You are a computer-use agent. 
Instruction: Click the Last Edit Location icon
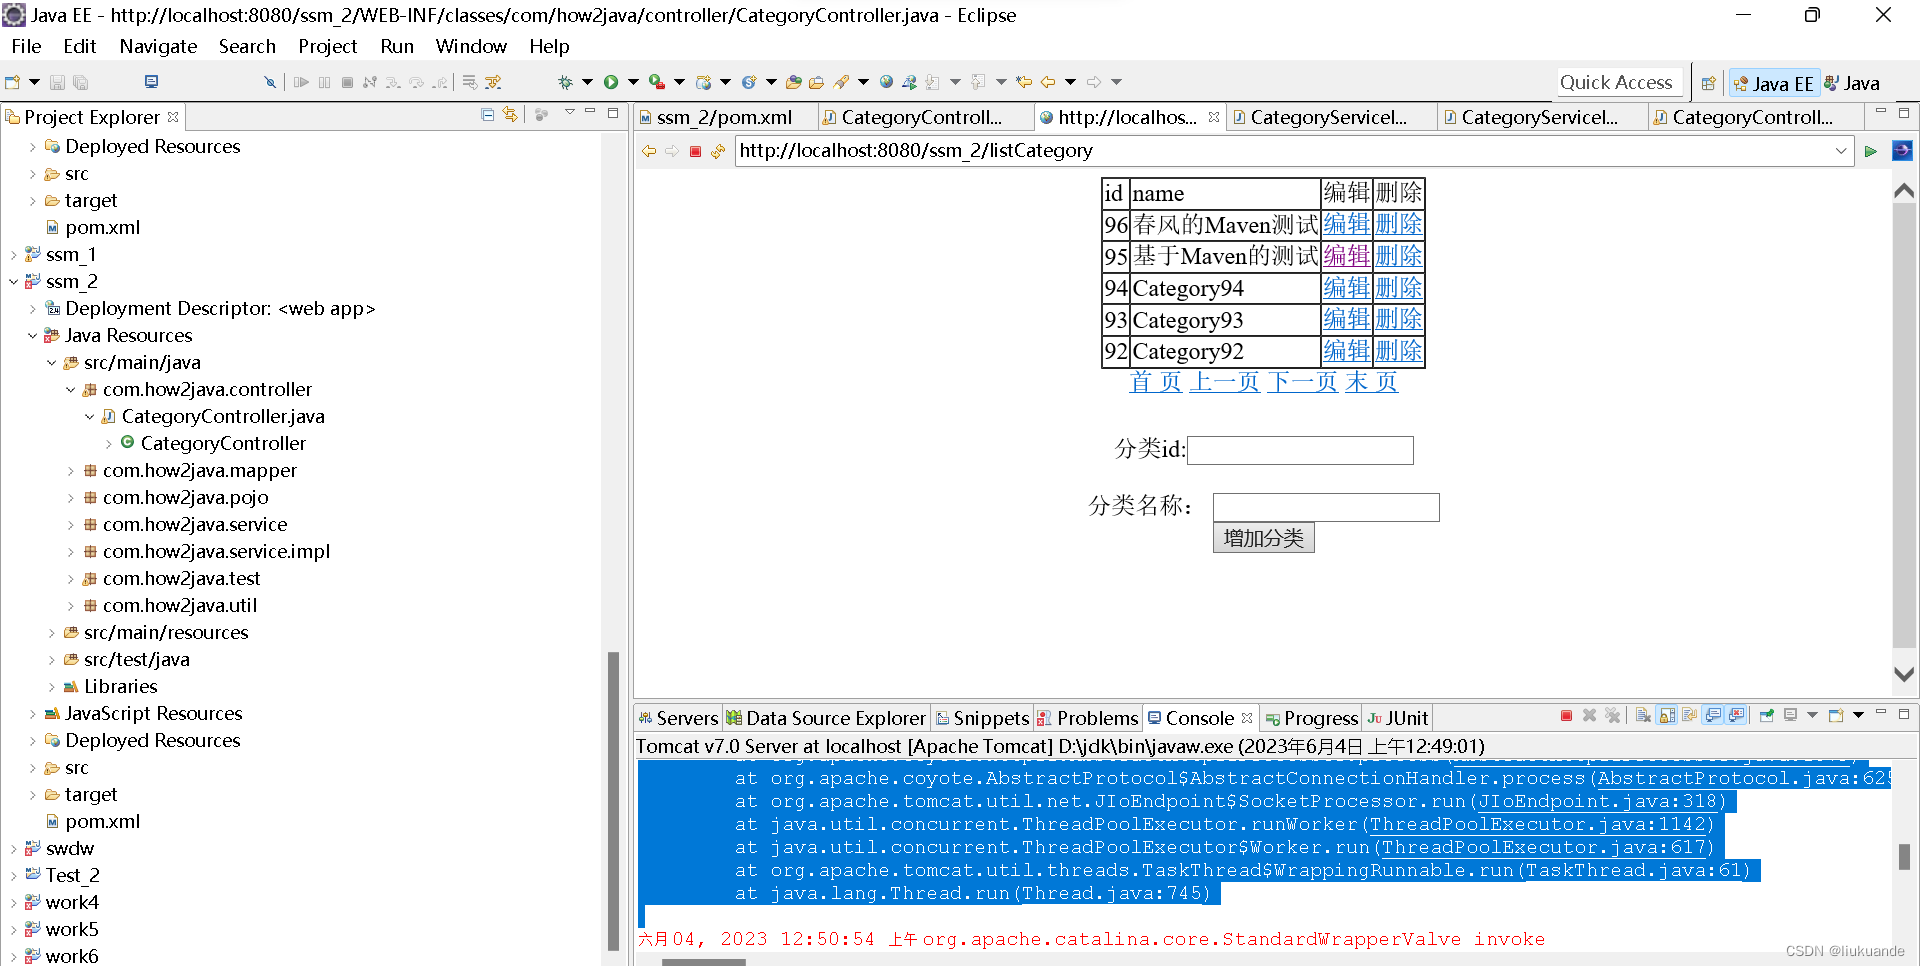(x=1024, y=82)
